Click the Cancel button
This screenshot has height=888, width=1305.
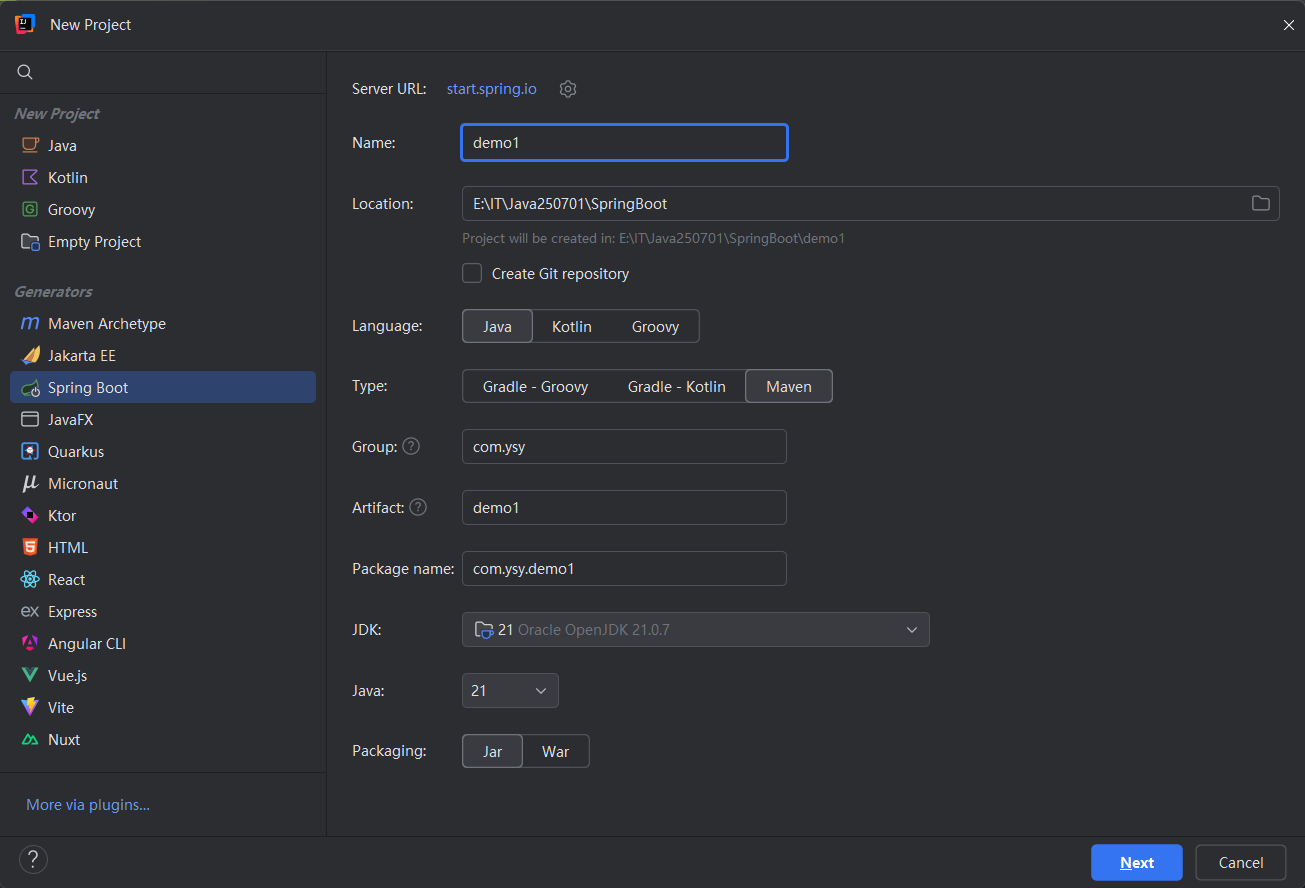[1241, 862]
